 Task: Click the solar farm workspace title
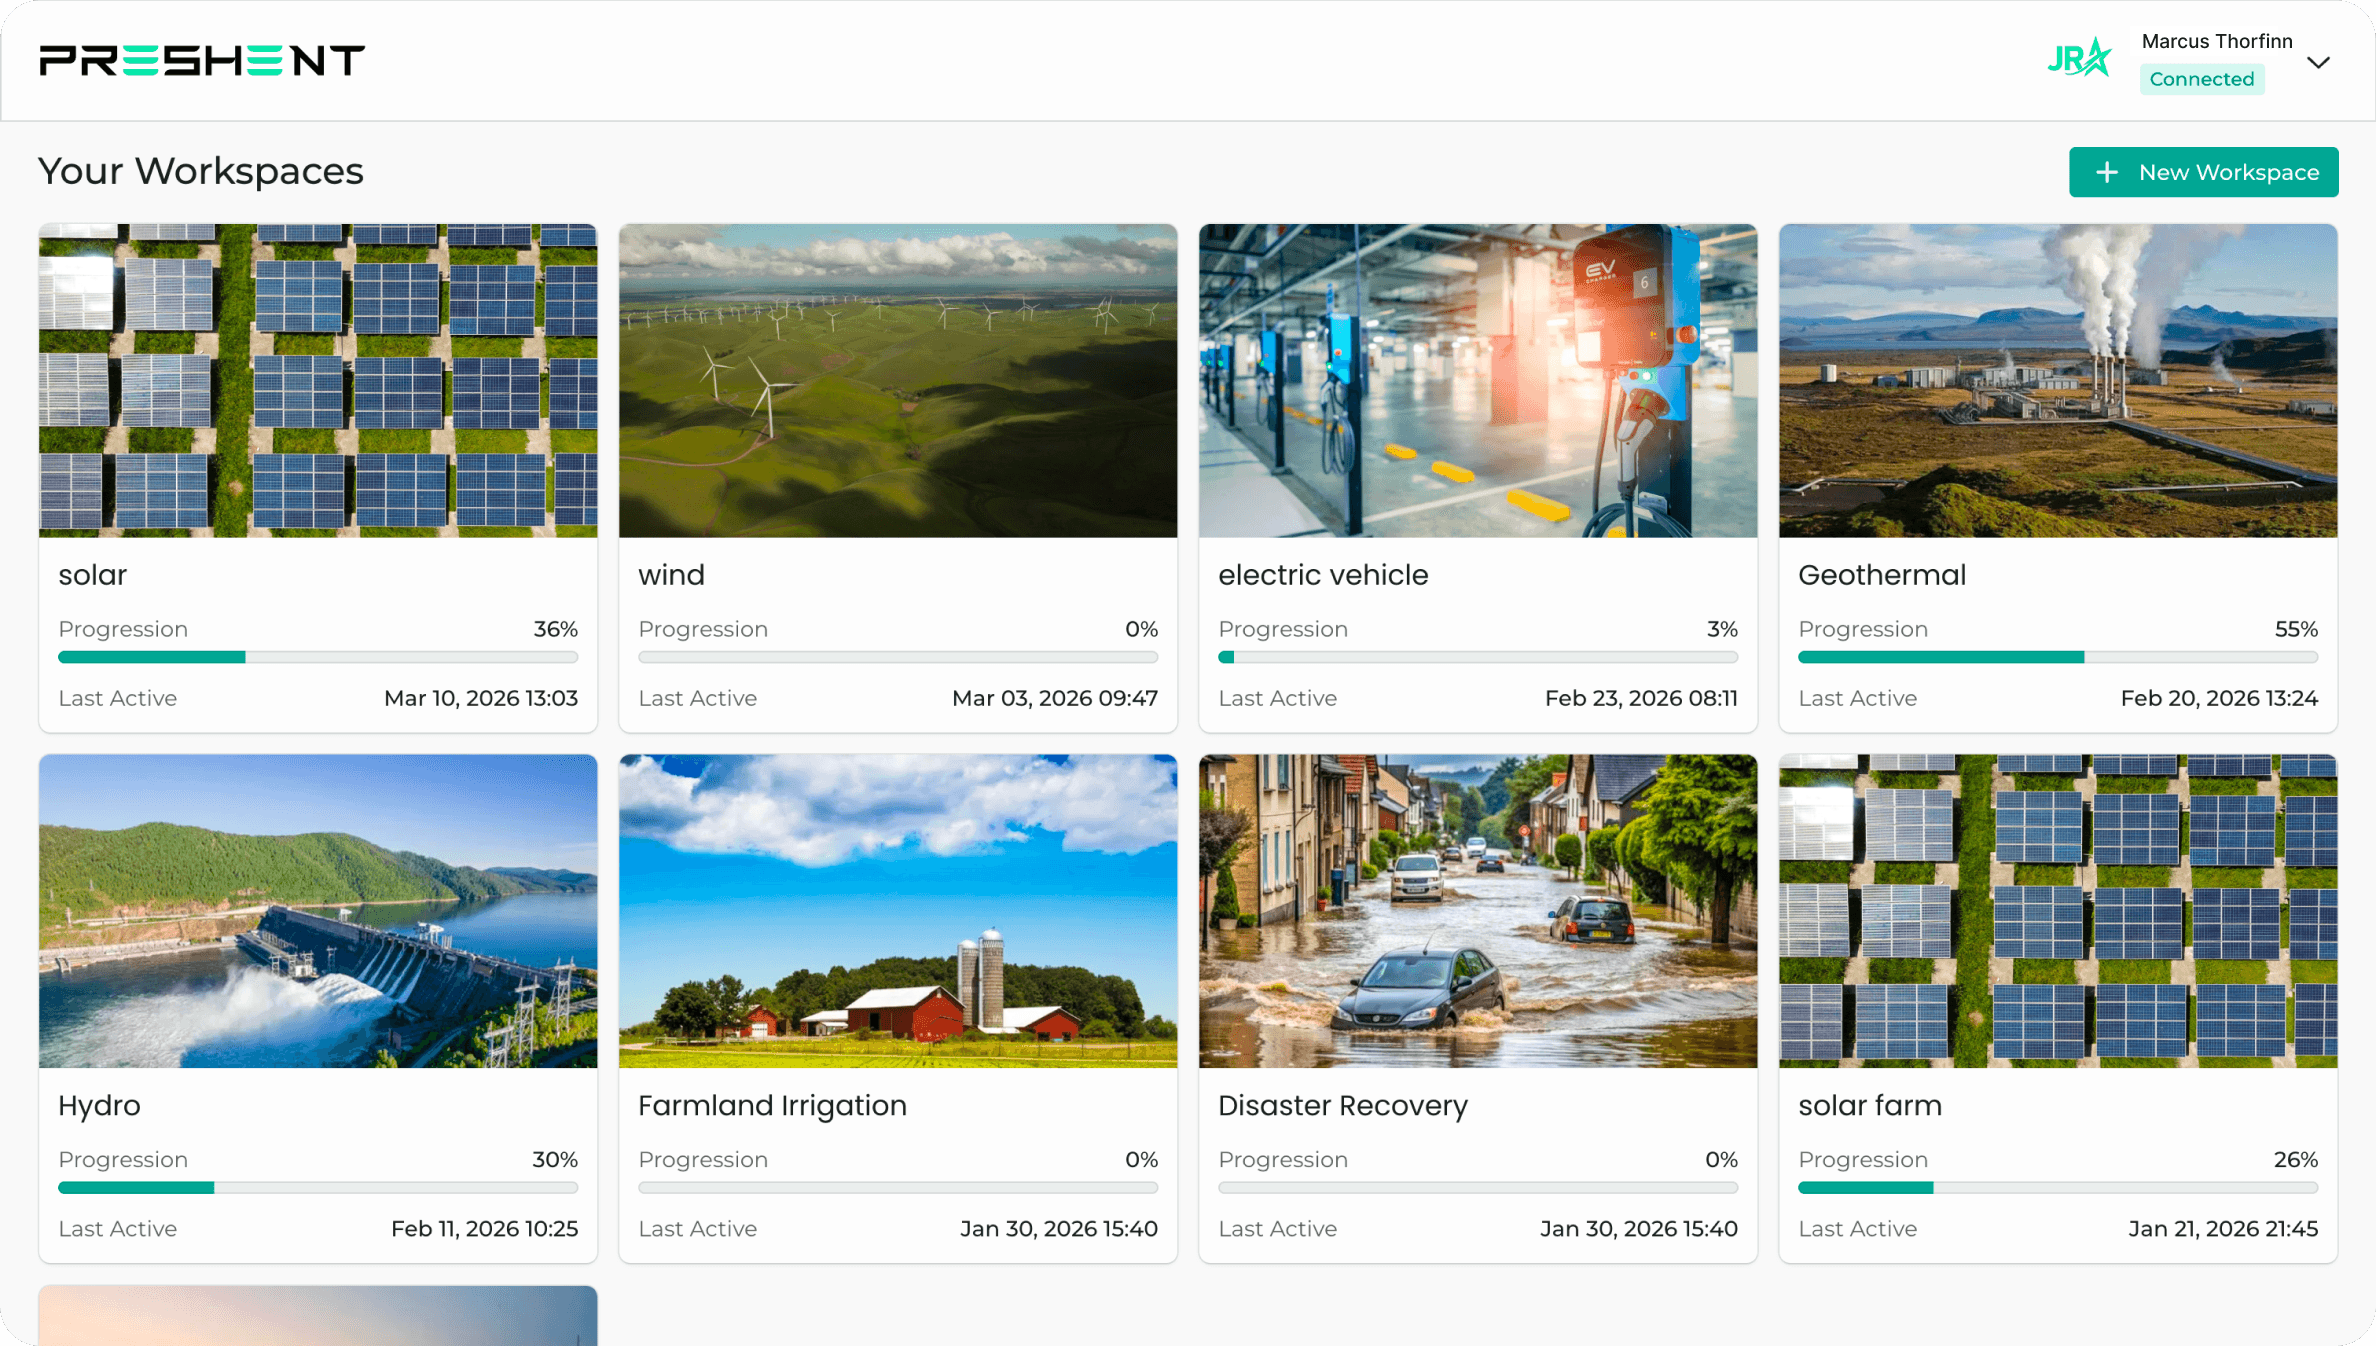(x=1869, y=1105)
